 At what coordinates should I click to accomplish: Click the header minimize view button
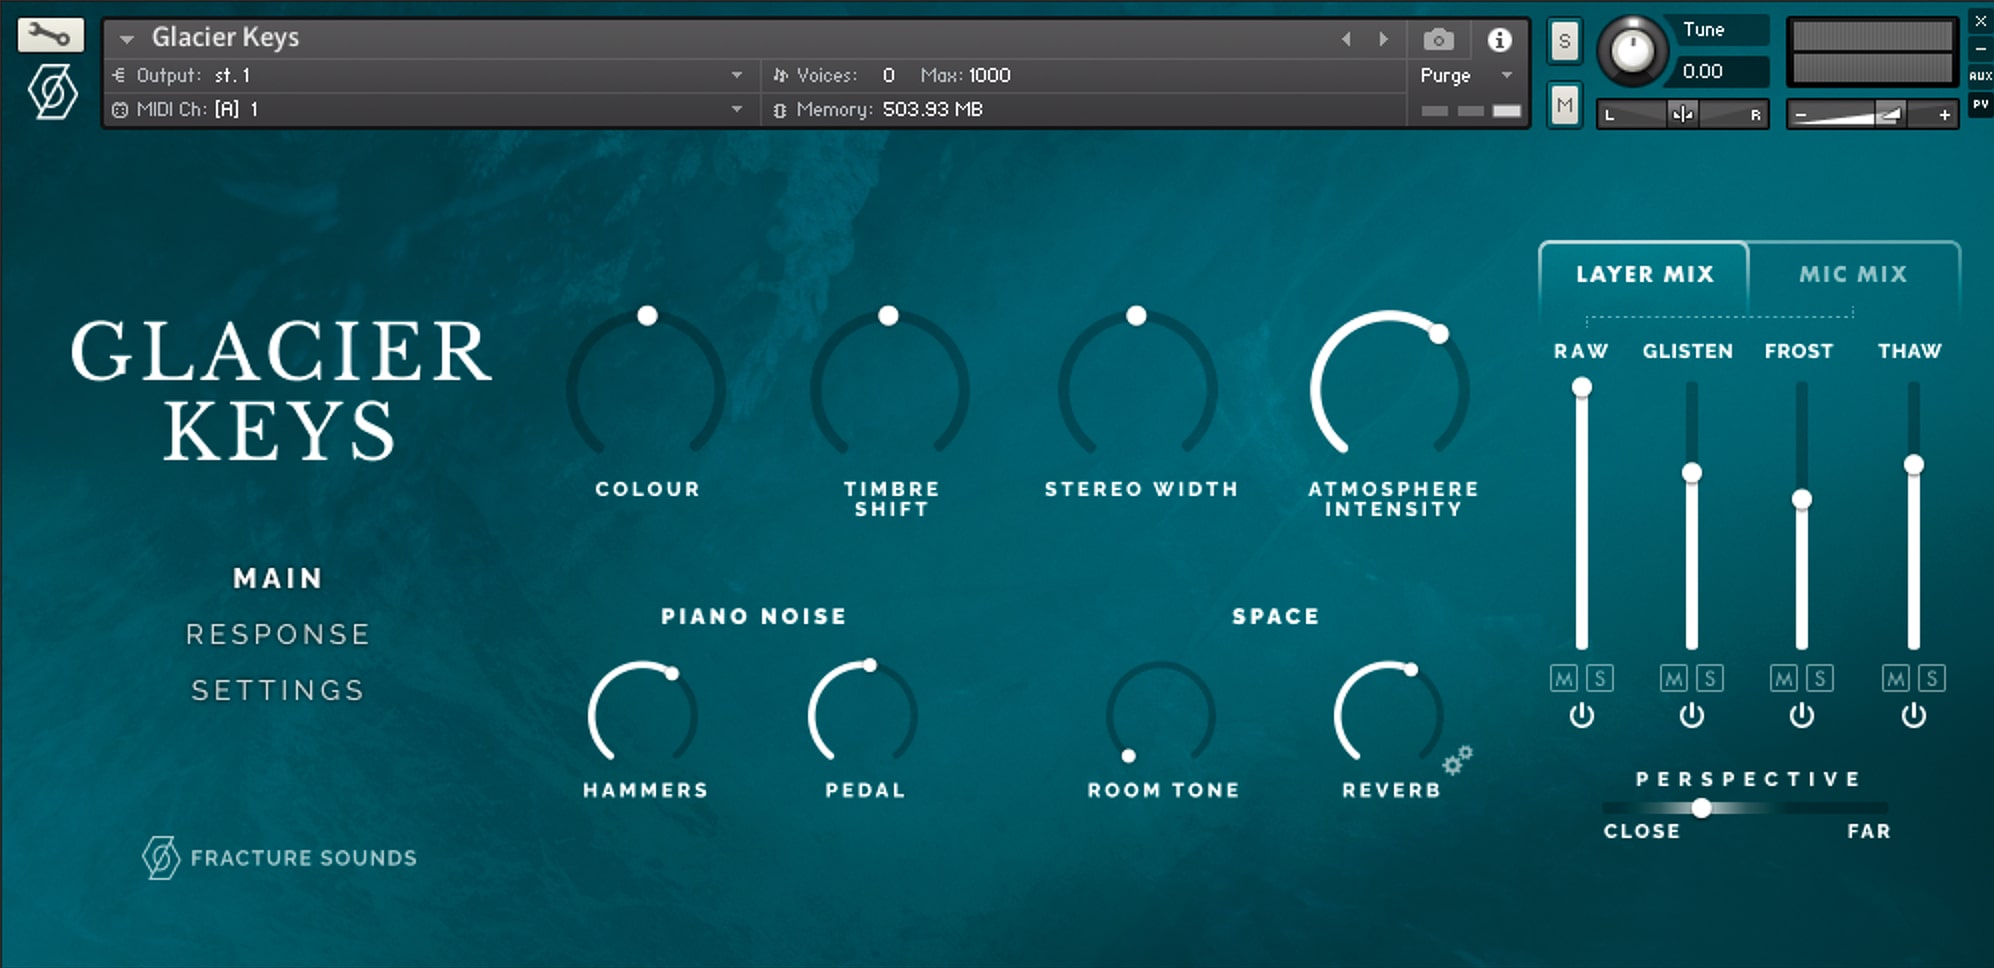pos(1980,49)
